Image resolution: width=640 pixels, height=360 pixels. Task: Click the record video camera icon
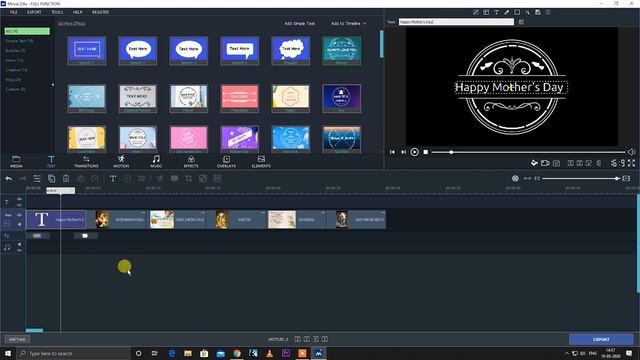point(545,163)
